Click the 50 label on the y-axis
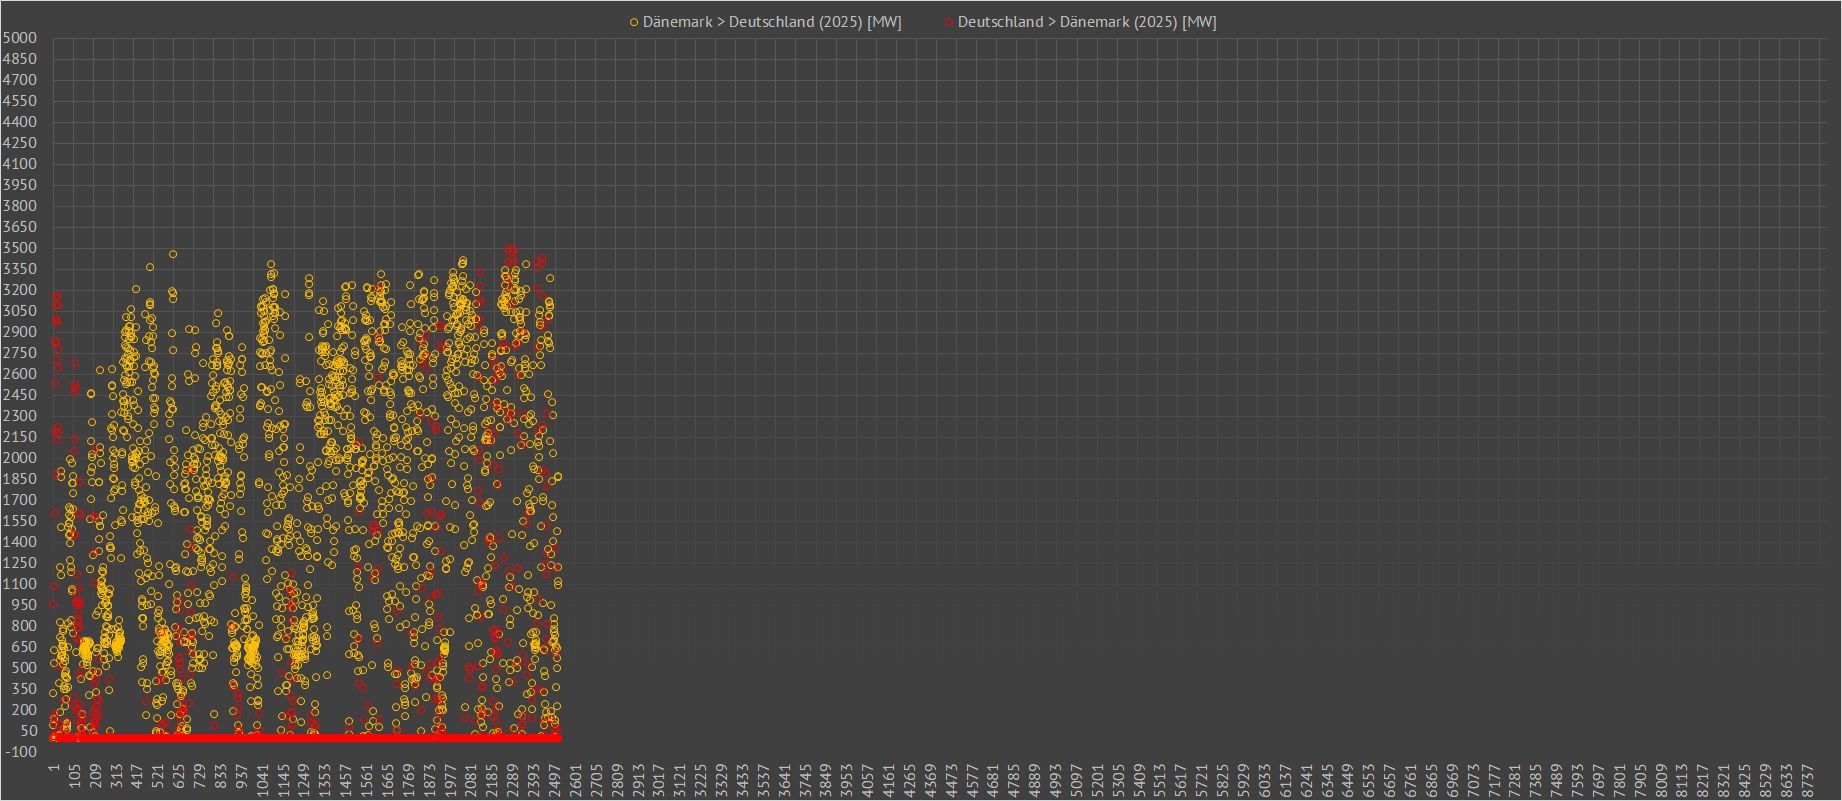The height and width of the screenshot is (801, 1842). tap(27, 731)
